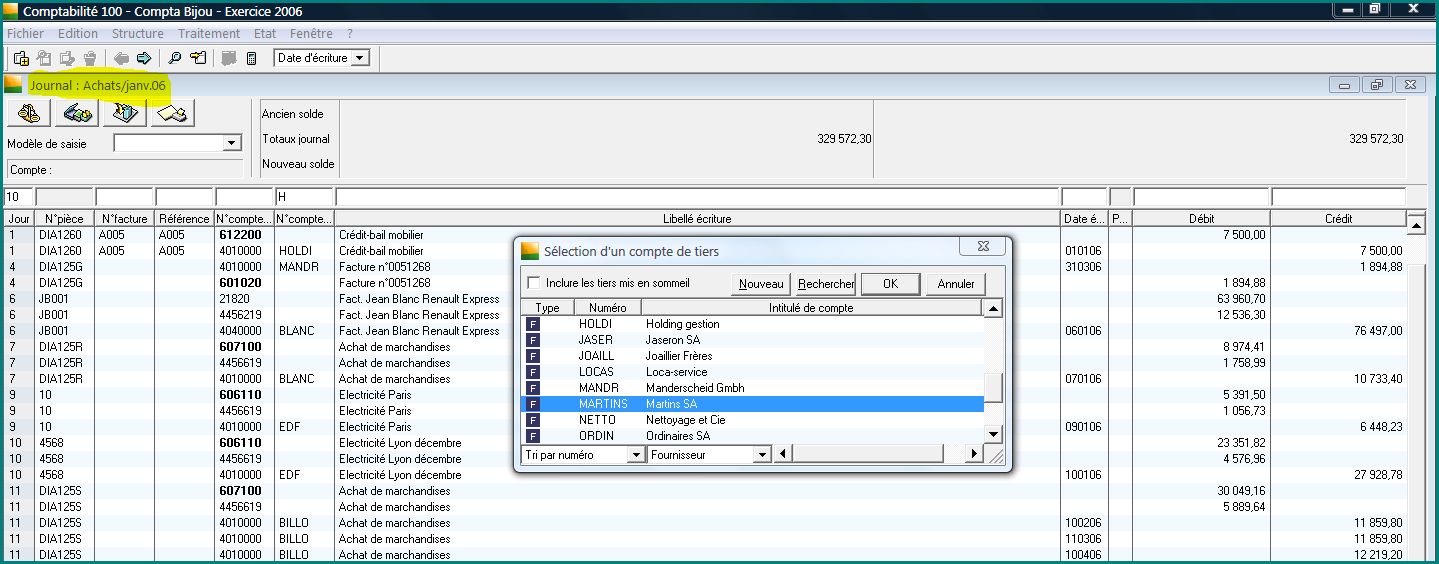1439x564 pixels.
Task: Click the Jour input field containing 10
Action: point(19,197)
